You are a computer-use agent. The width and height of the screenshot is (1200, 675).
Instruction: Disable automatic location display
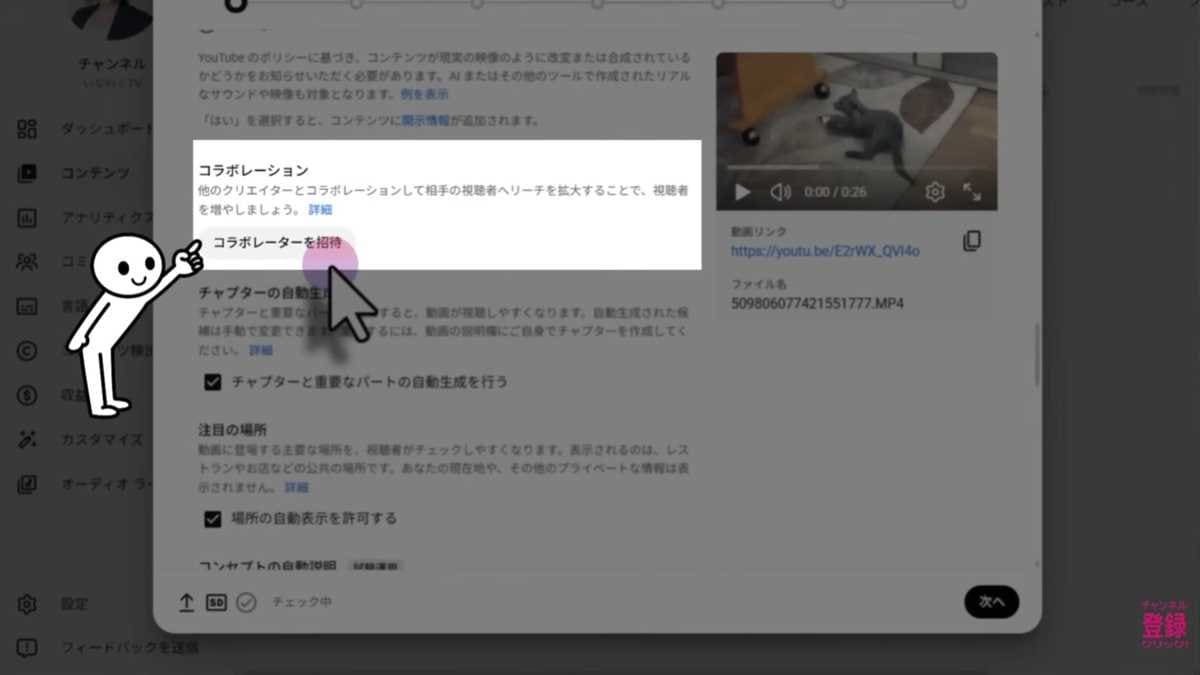point(213,518)
